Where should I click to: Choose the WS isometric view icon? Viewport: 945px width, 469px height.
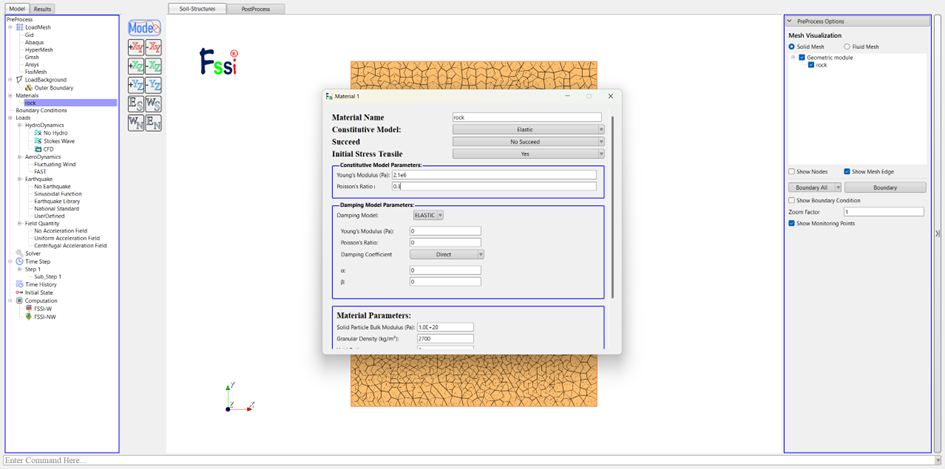pyautogui.click(x=154, y=104)
